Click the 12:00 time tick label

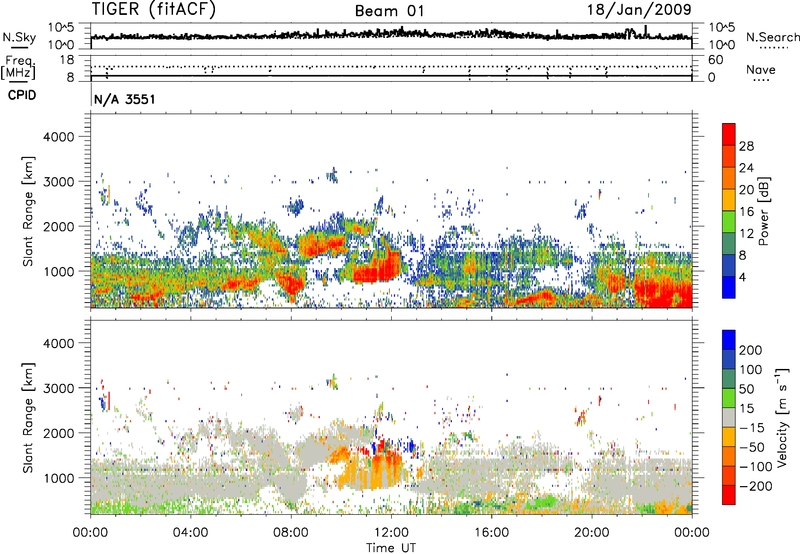(x=391, y=533)
